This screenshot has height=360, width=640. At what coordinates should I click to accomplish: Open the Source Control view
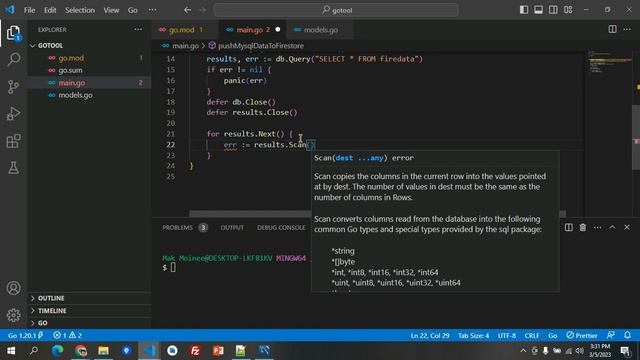click(x=13, y=87)
